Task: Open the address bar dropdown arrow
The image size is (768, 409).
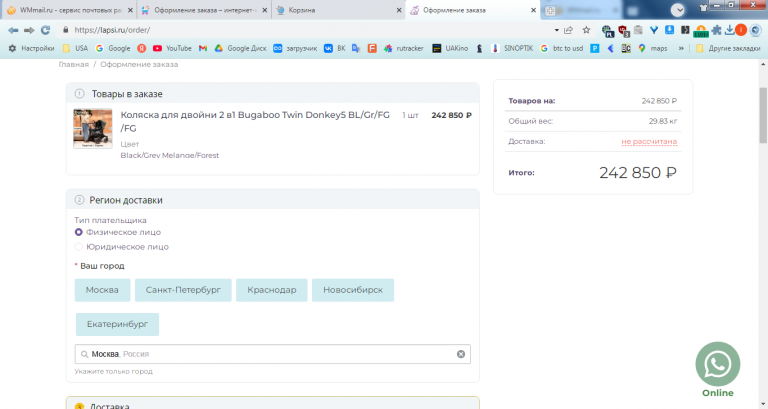Action: 556,30
